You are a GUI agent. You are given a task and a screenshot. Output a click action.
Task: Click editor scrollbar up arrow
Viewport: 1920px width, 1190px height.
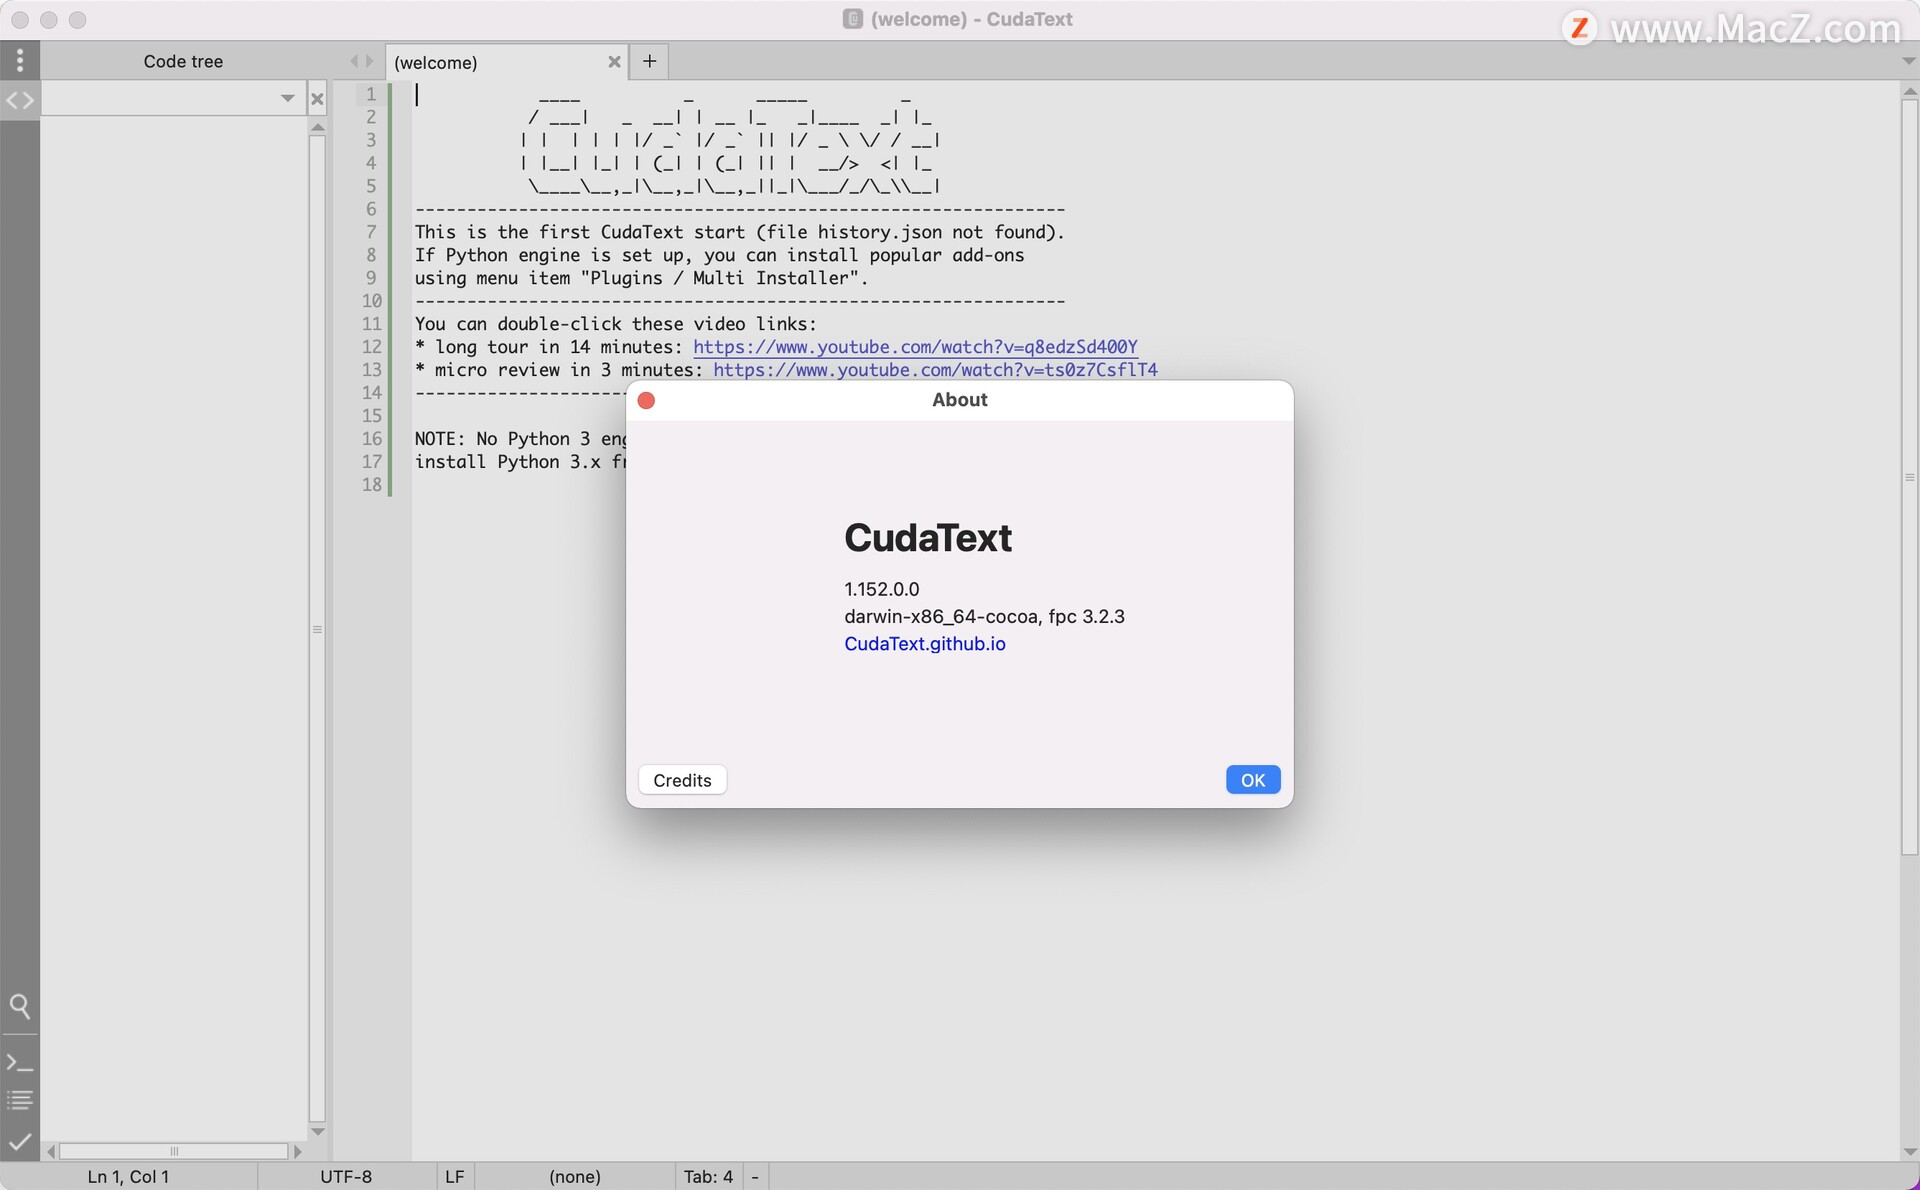click(x=1909, y=91)
